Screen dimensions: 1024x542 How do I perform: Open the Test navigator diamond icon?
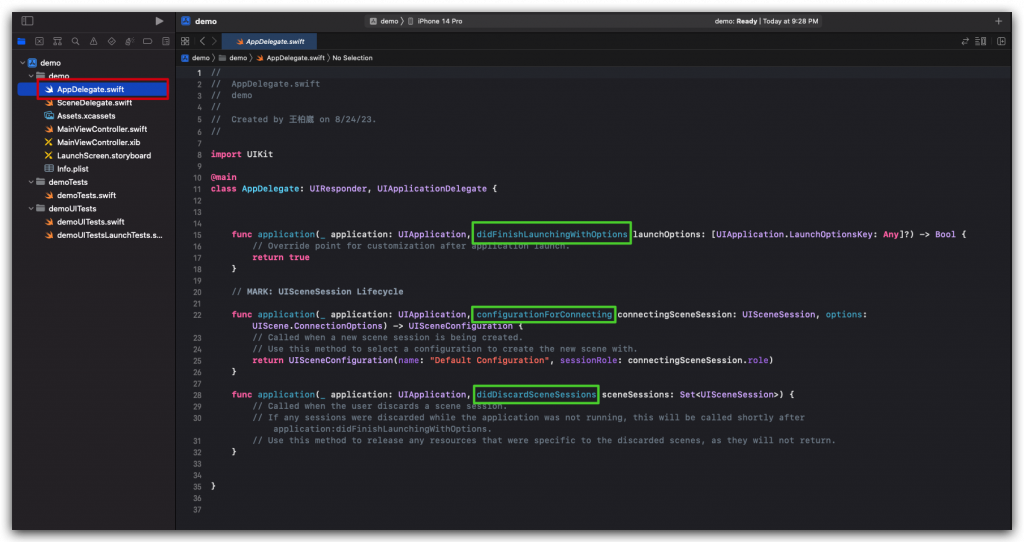pyautogui.click(x=112, y=41)
